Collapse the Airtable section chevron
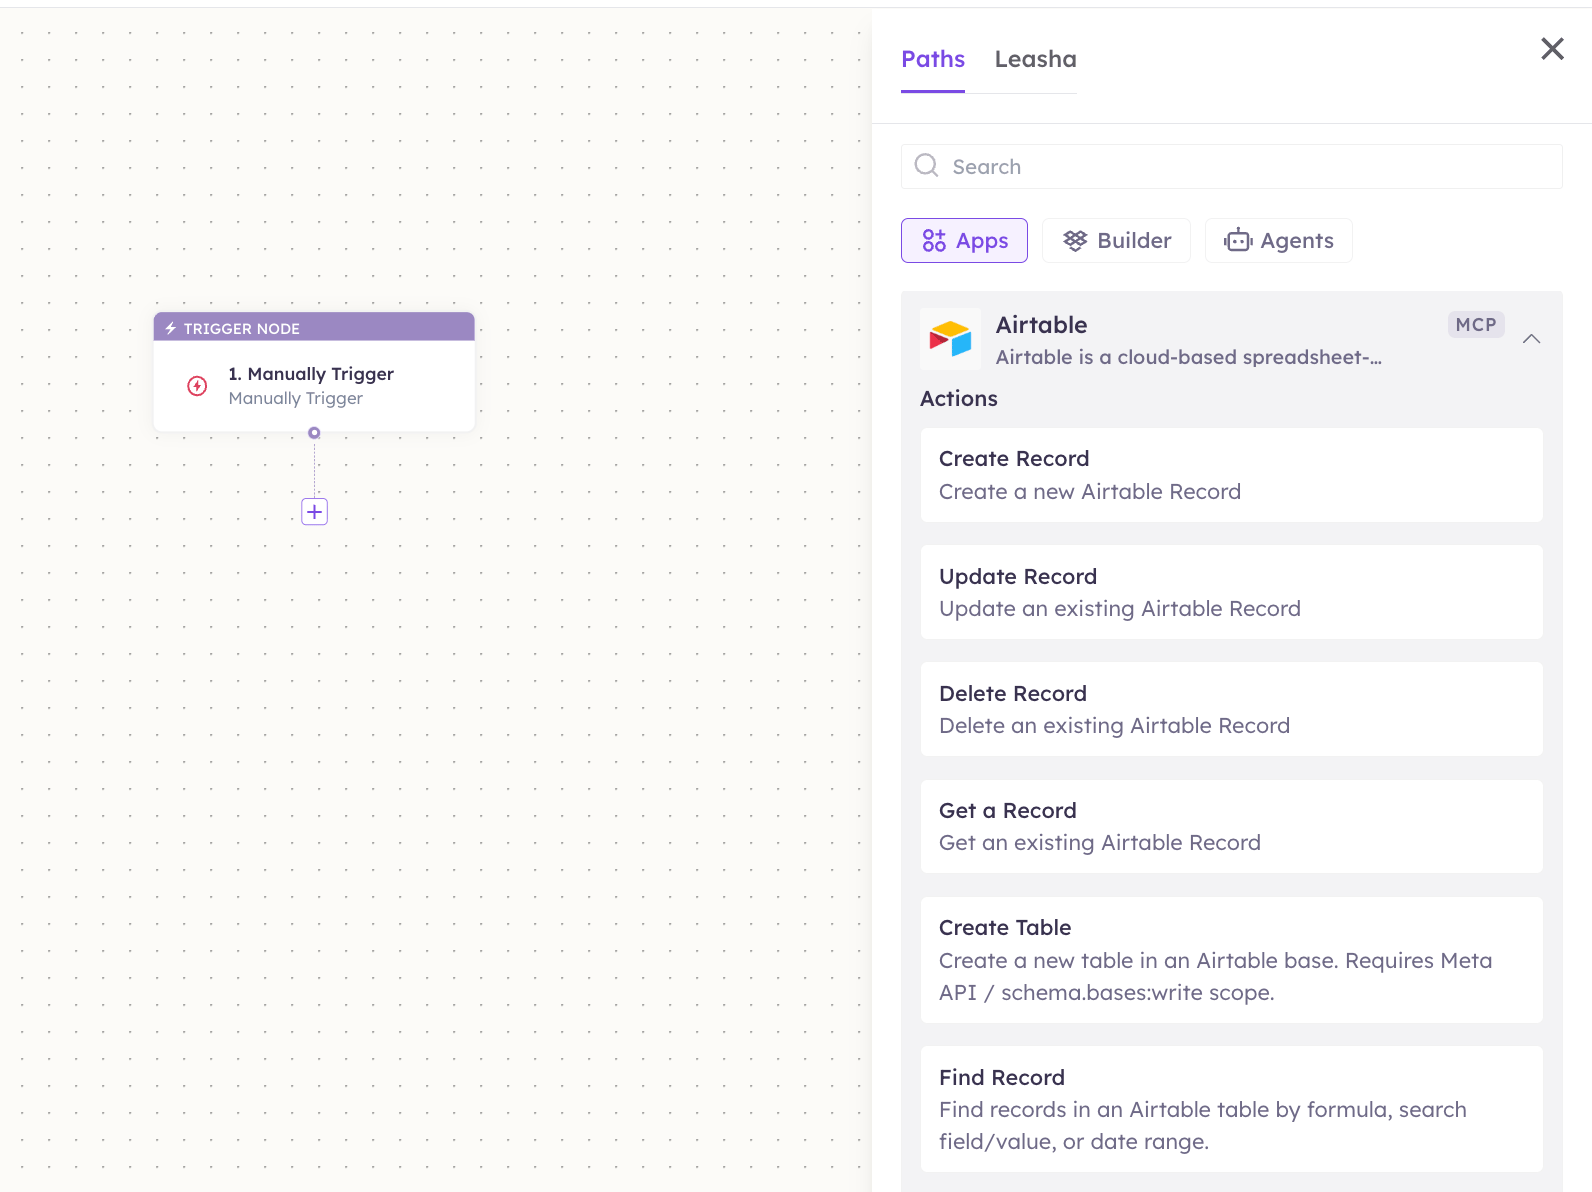The height and width of the screenshot is (1192, 1592). pos(1531,339)
